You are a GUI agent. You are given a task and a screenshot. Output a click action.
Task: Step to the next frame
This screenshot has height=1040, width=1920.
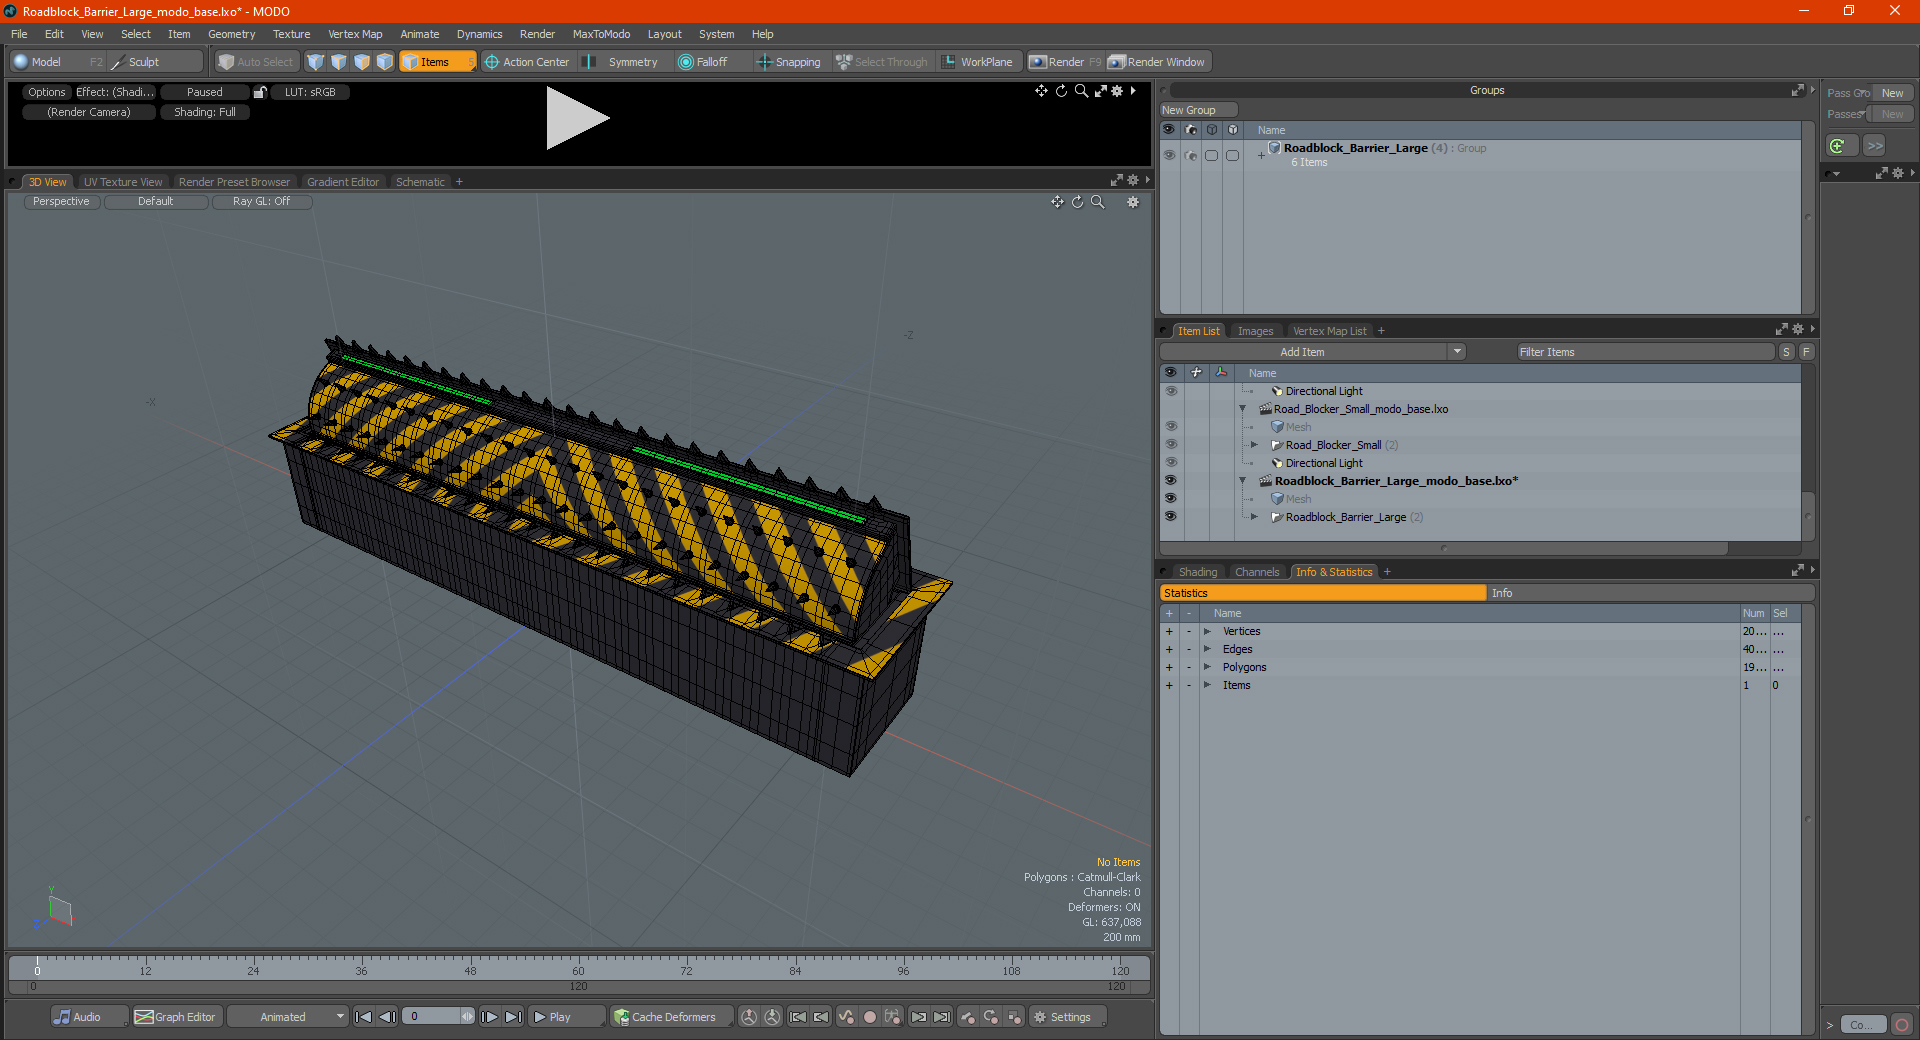tap(490, 1017)
